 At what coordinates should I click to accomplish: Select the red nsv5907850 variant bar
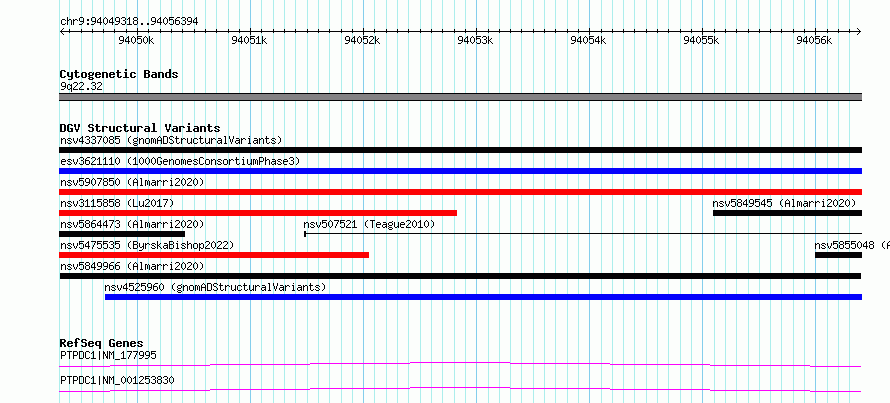tap(461, 192)
